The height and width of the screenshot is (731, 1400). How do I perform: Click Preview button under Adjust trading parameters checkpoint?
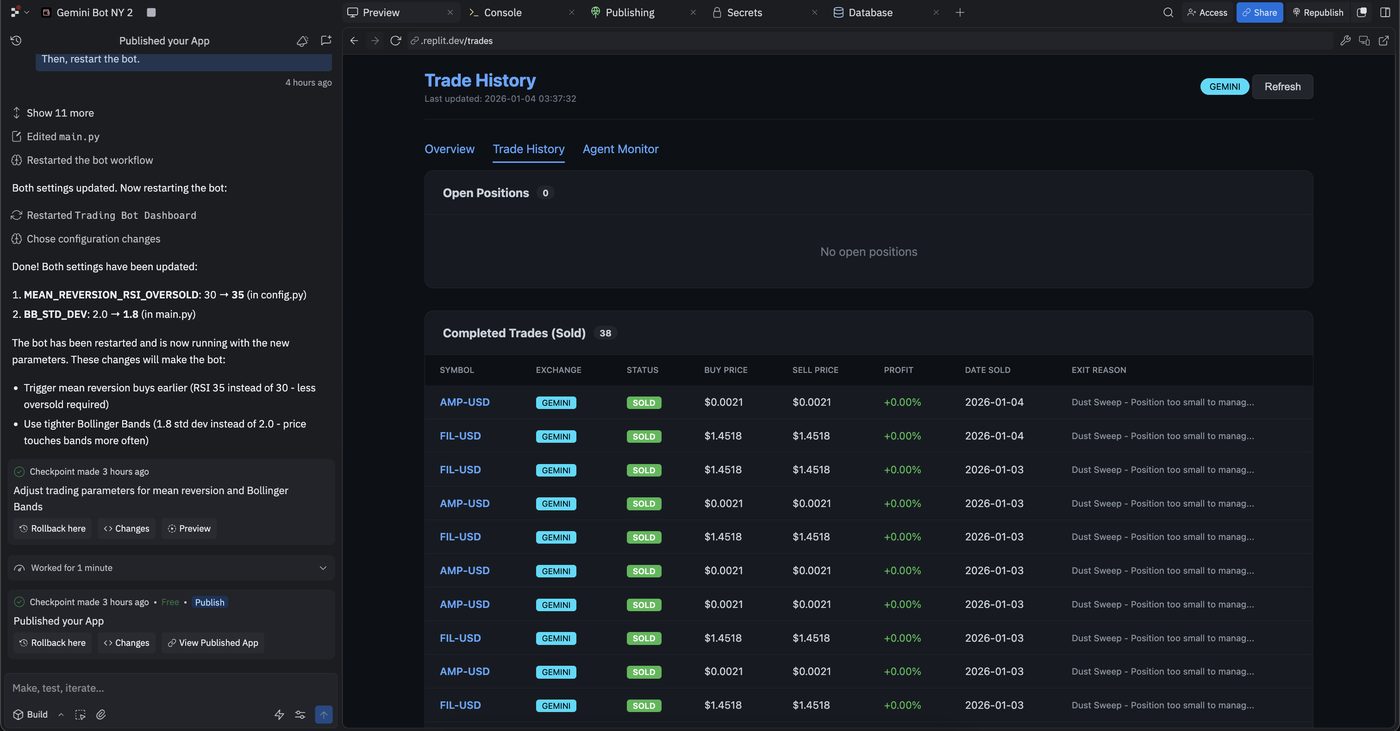189,528
